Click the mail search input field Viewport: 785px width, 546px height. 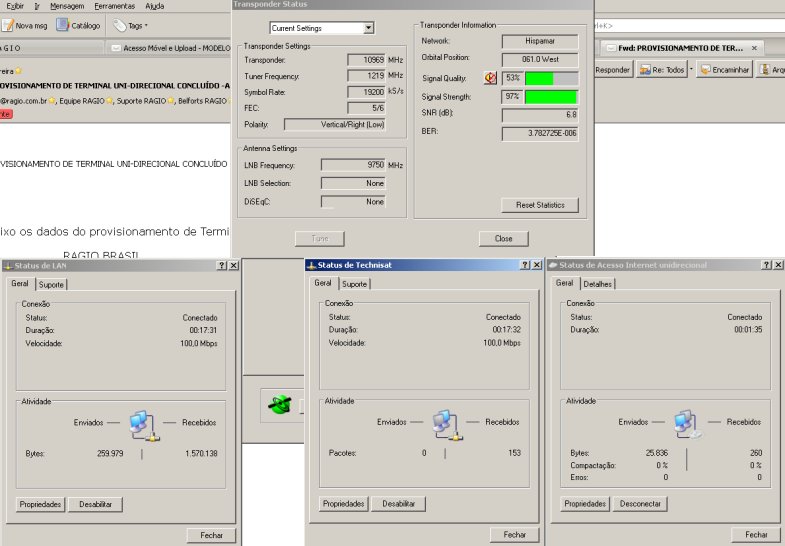coord(689,26)
